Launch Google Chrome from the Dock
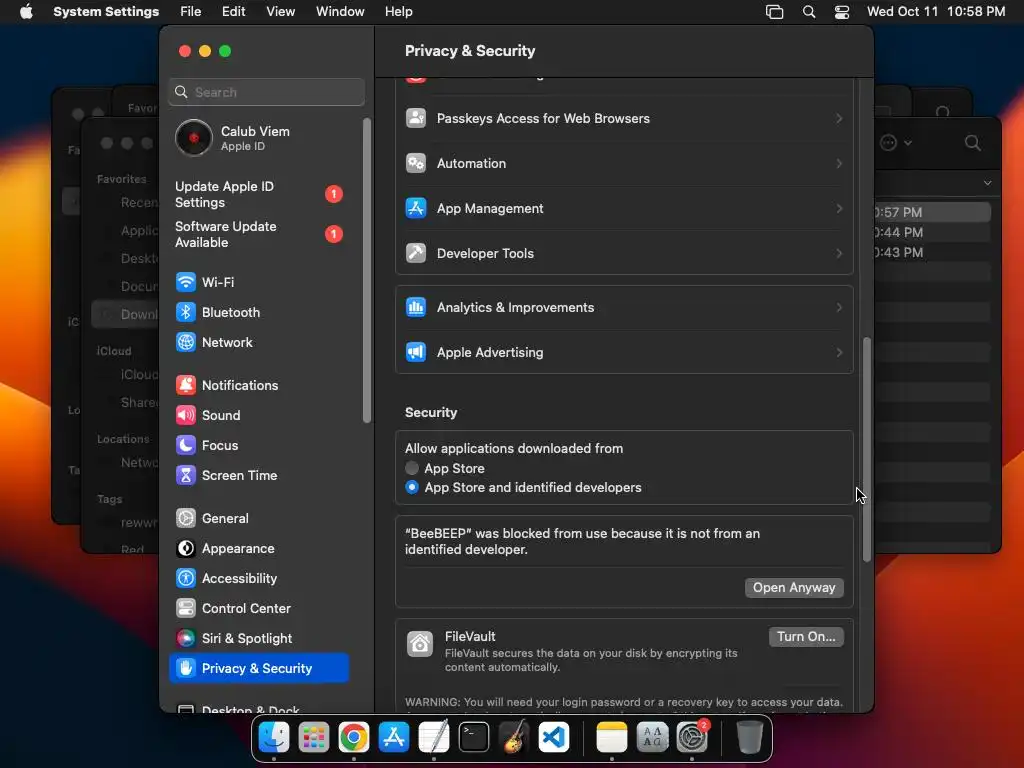1024x768 pixels. [353, 737]
